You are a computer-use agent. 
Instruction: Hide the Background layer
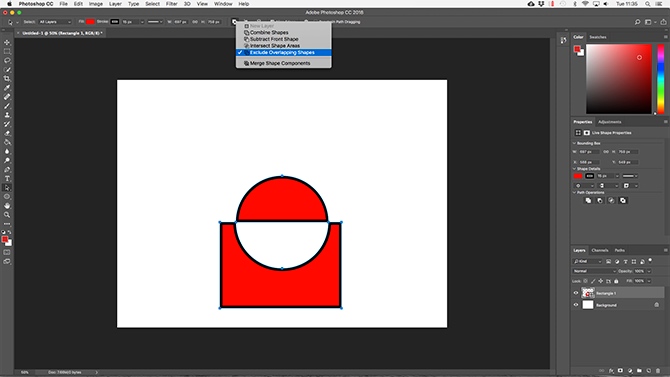[576, 305]
